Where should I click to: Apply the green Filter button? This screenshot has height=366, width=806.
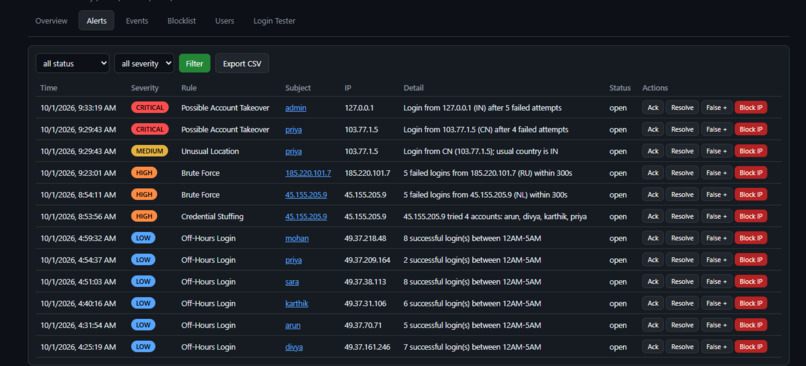(194, 63)
